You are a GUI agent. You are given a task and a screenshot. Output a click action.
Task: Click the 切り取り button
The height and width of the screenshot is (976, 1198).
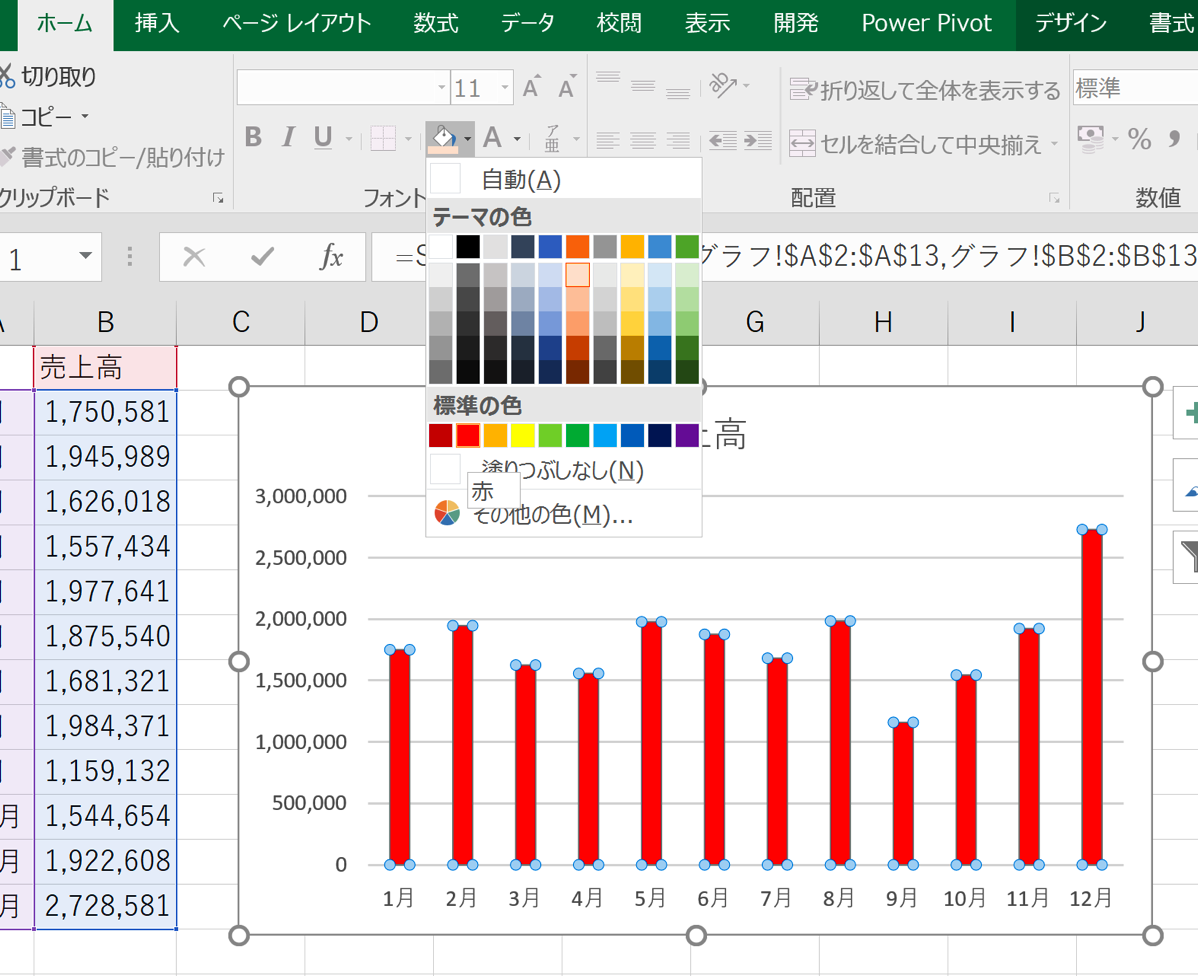coord(49,76)
